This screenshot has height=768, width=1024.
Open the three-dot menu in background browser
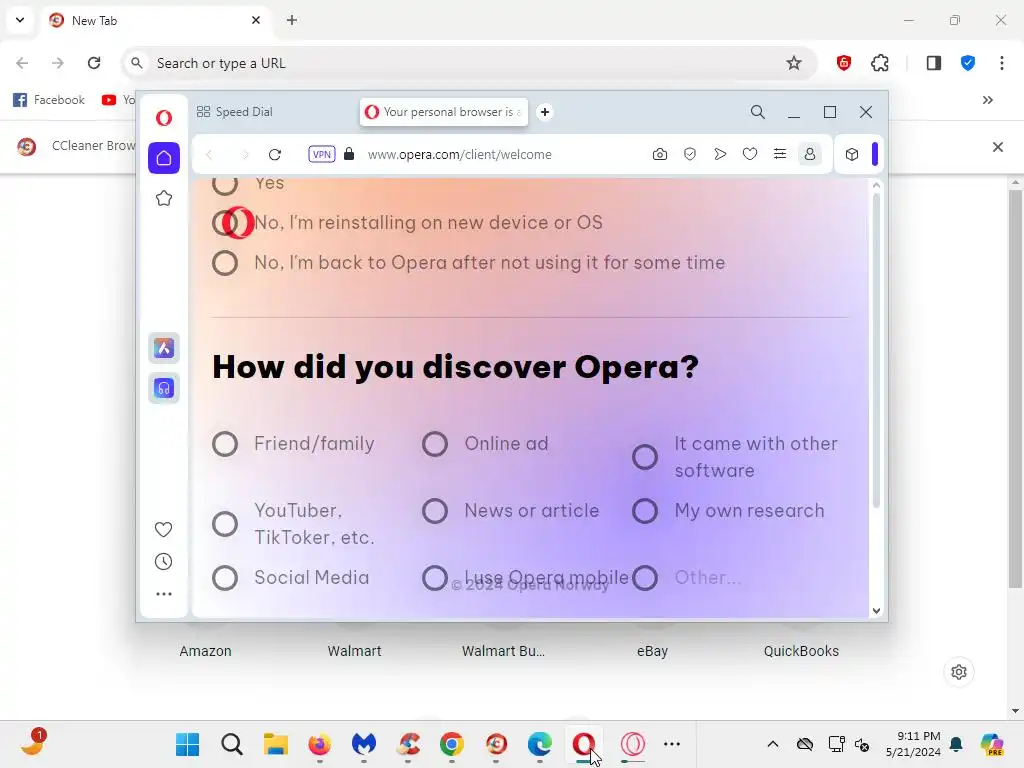pos(1002,63)
